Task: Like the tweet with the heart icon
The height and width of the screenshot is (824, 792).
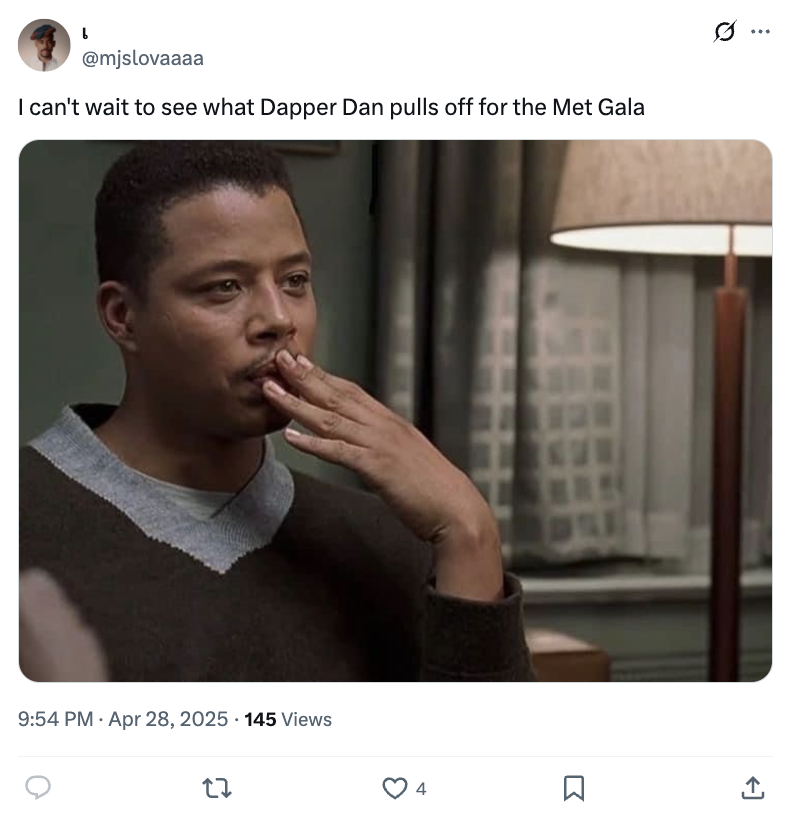Action: coord(395,788)
